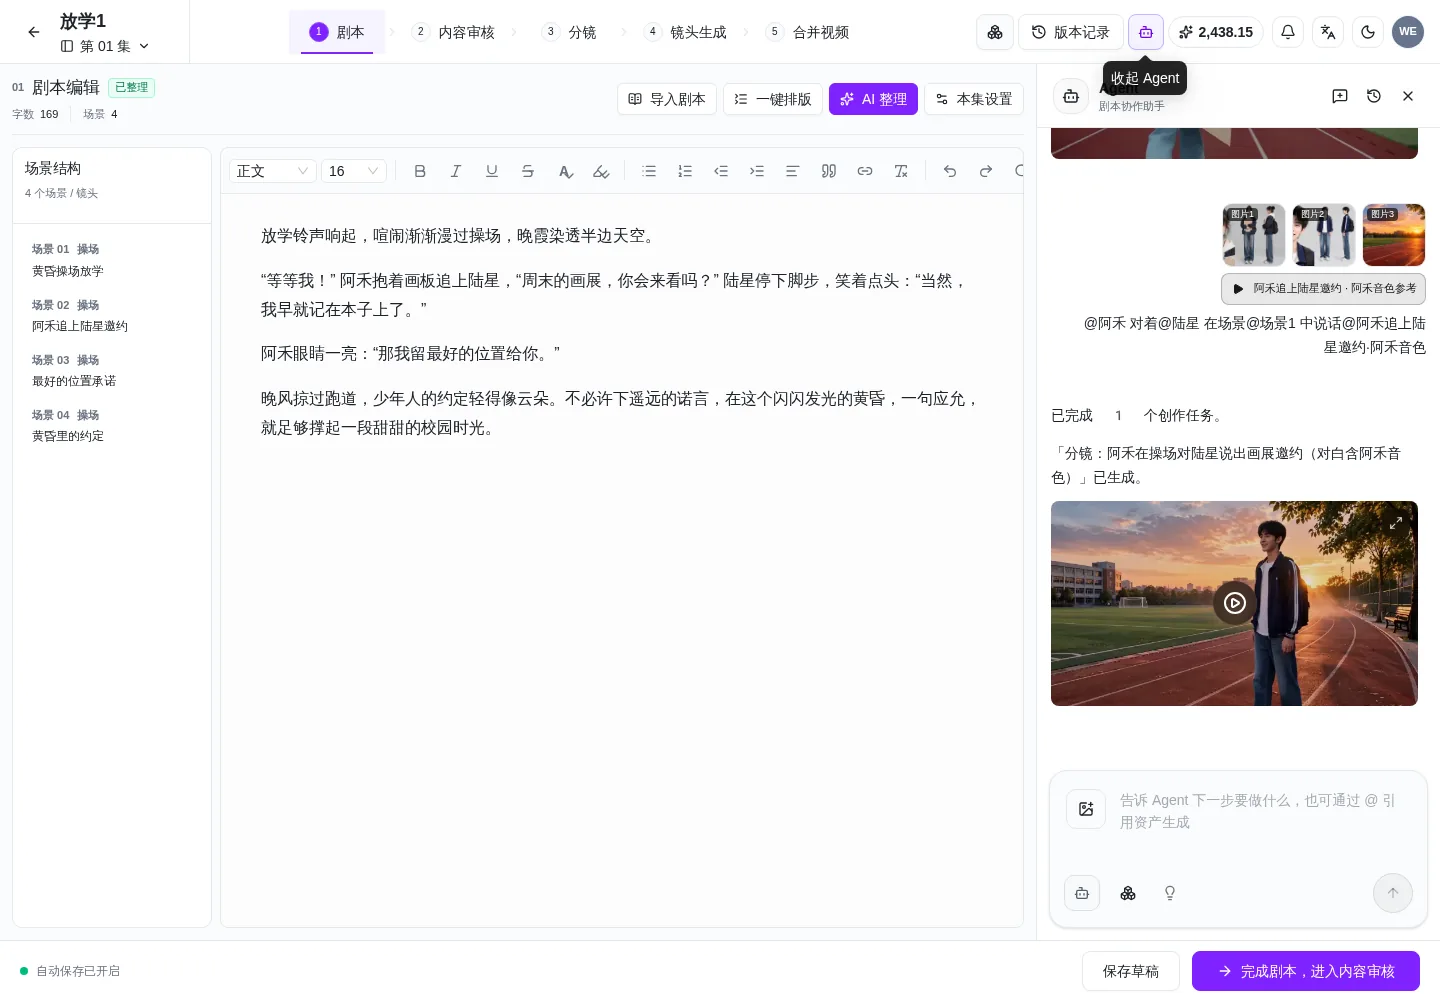This screenshot has width=1440, height=1000.
Task: Switch to the 分镜 step
Action: (x=569, y=32)
